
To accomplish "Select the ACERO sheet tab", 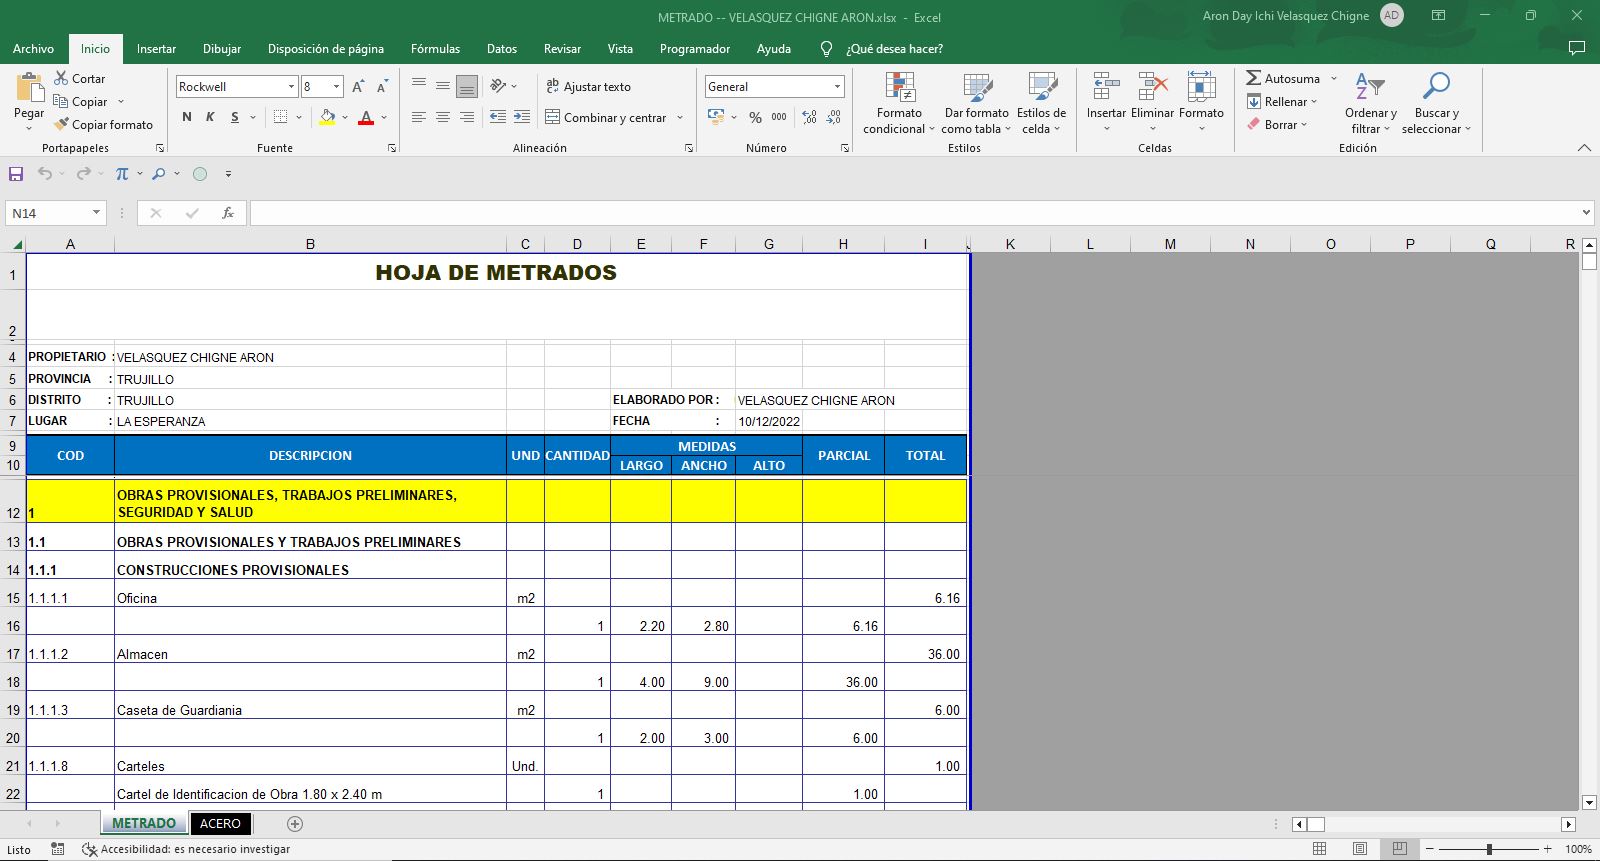I will click(220, 824).
